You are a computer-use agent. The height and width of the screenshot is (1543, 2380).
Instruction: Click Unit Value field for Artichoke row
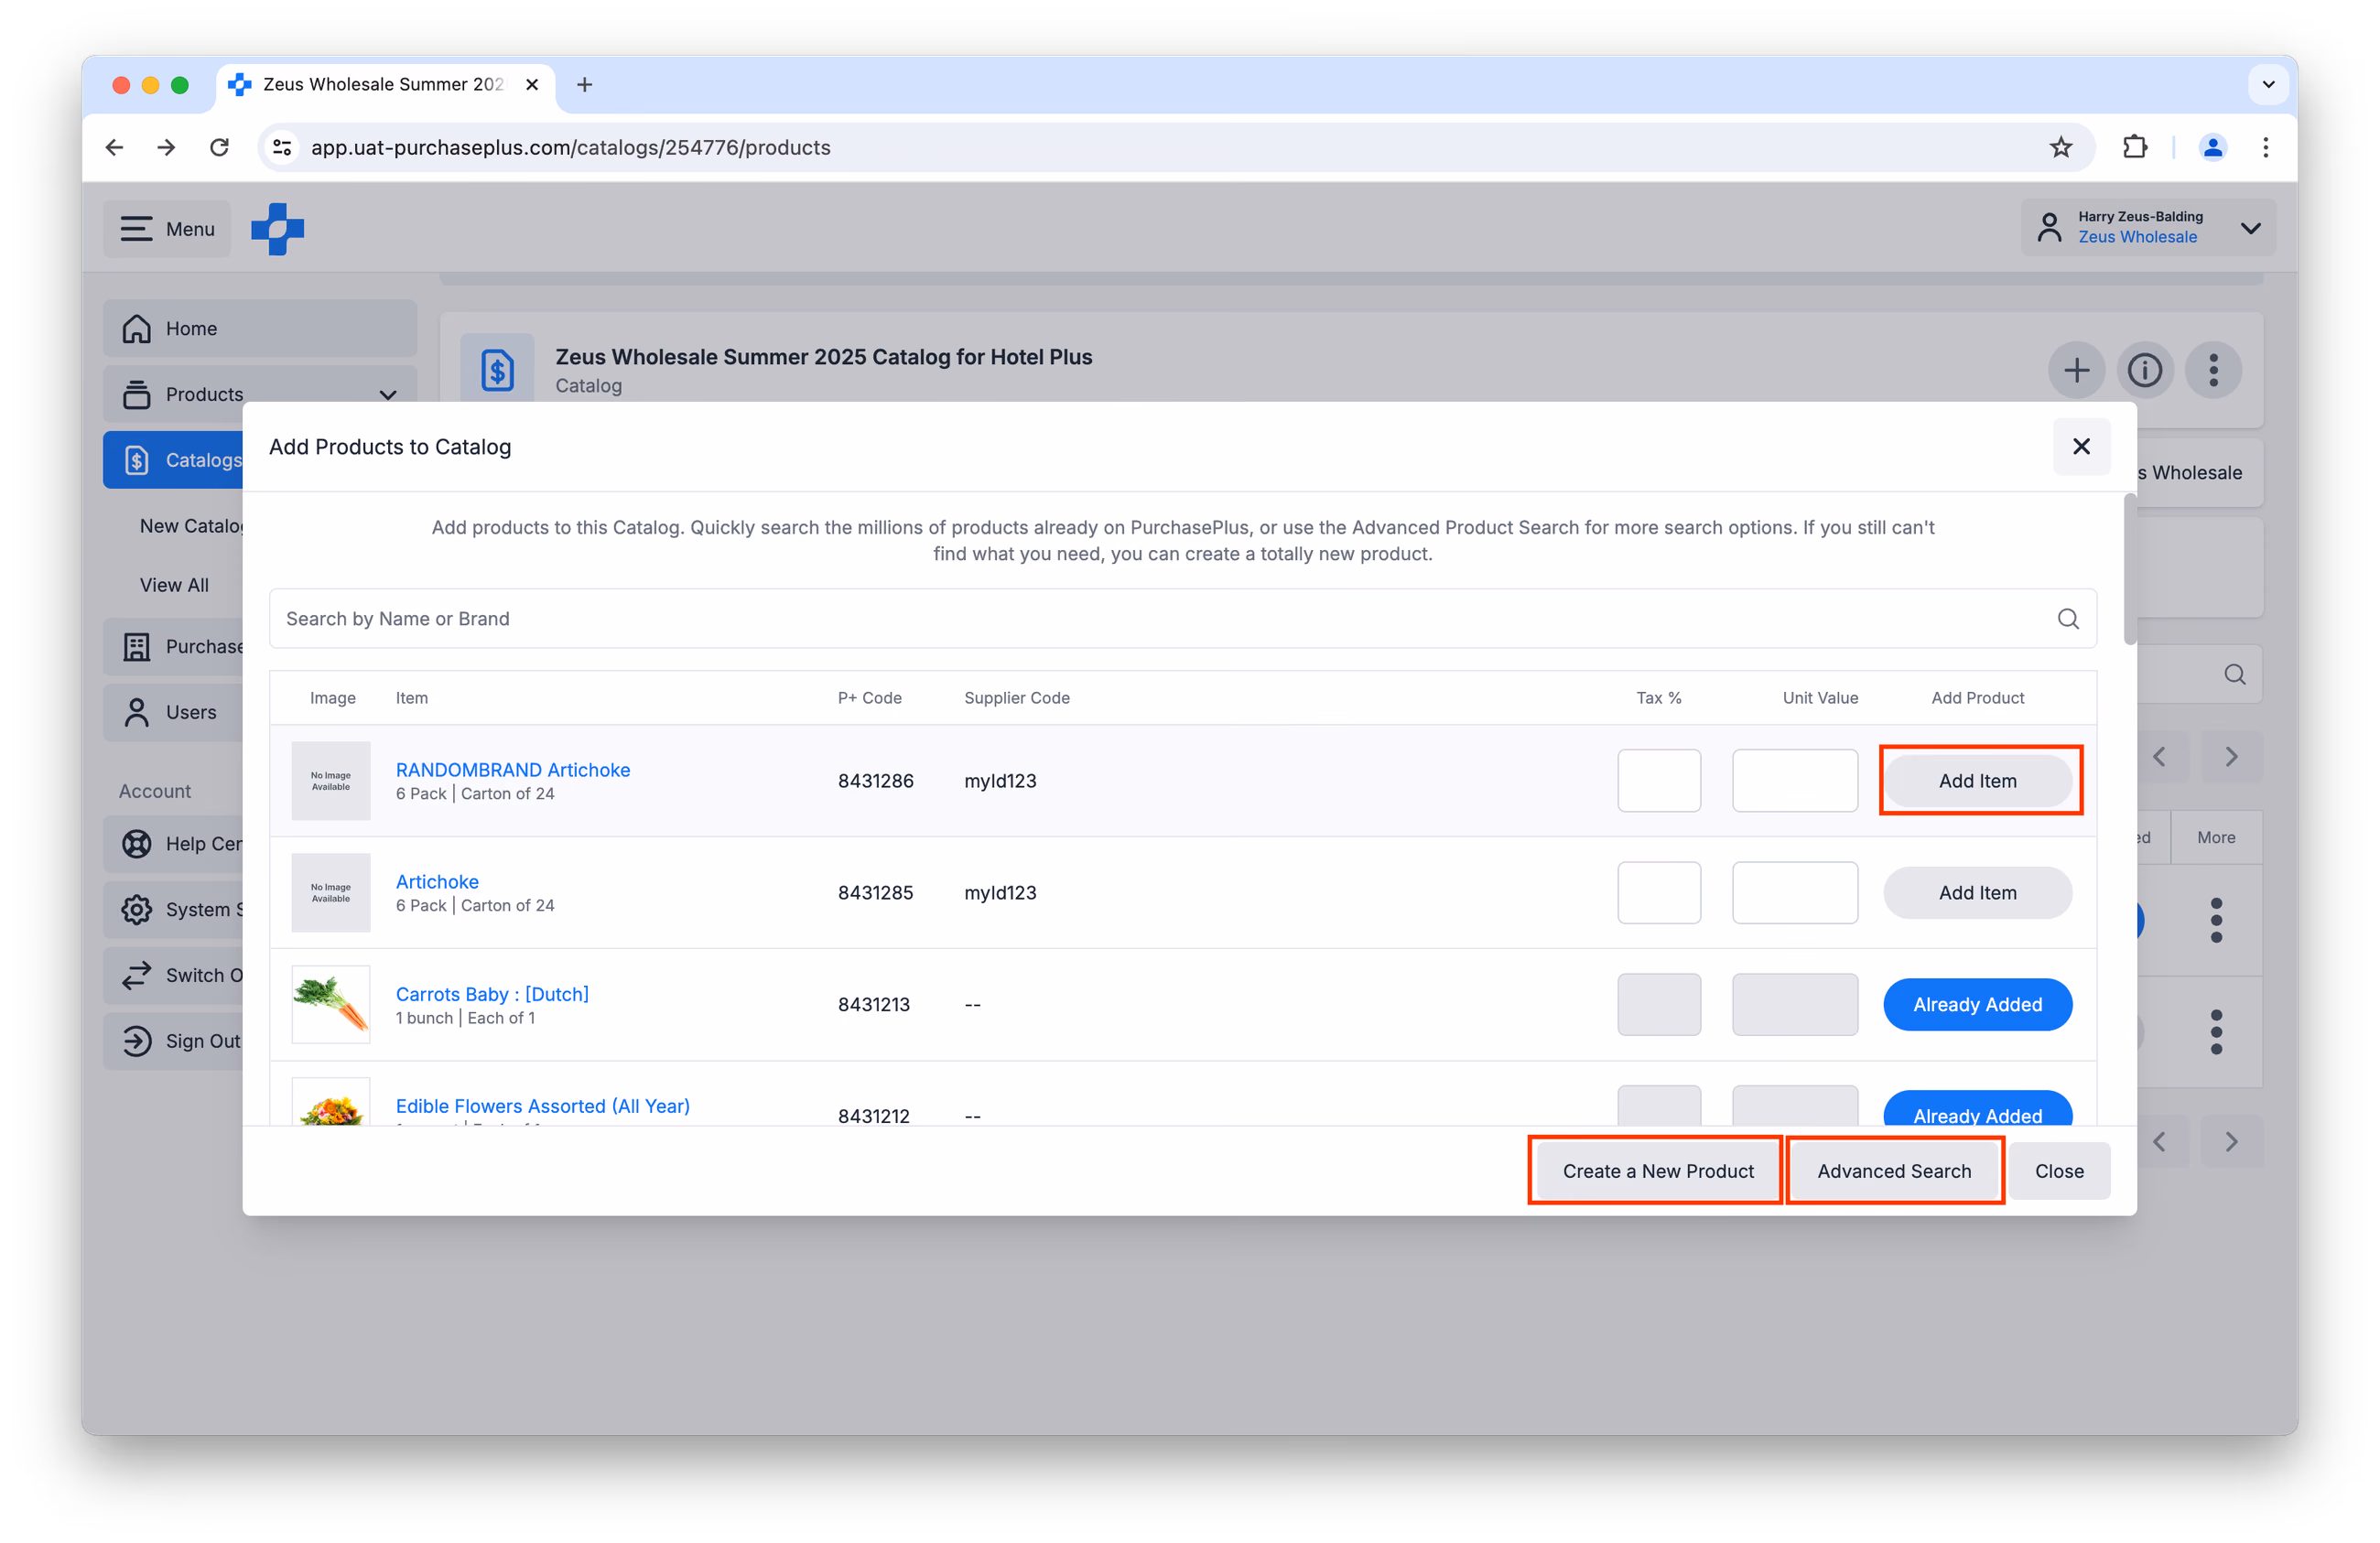[x=1795, y=893]
